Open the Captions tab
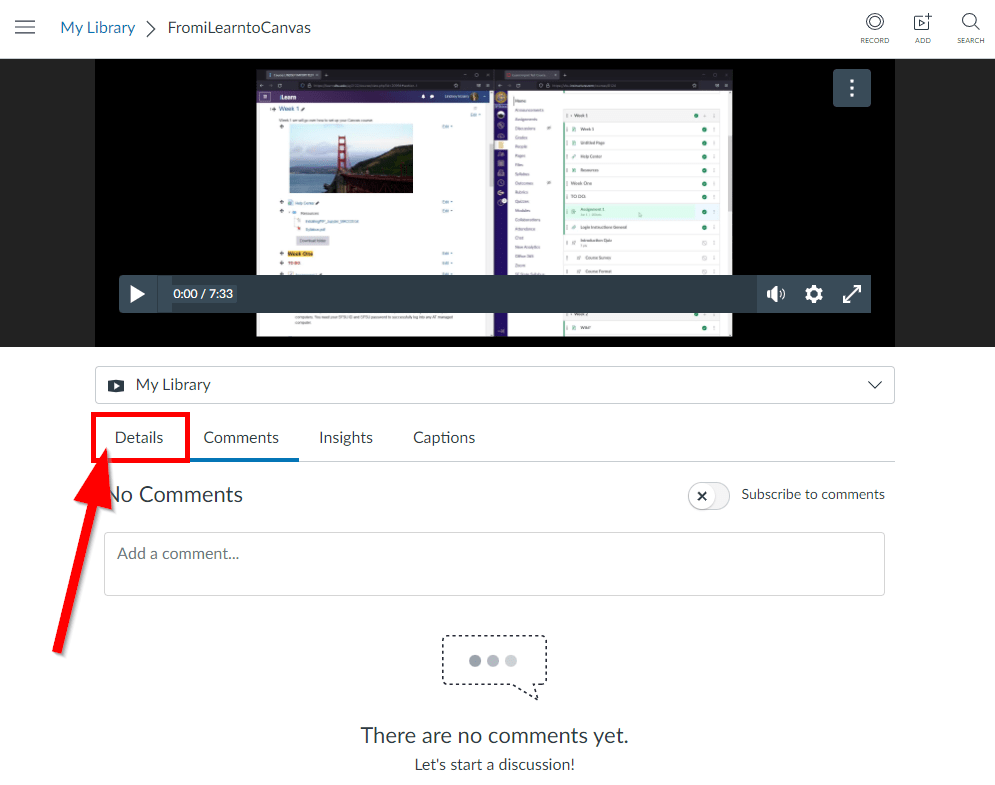995x785 pixels. (x=444, y=437)
